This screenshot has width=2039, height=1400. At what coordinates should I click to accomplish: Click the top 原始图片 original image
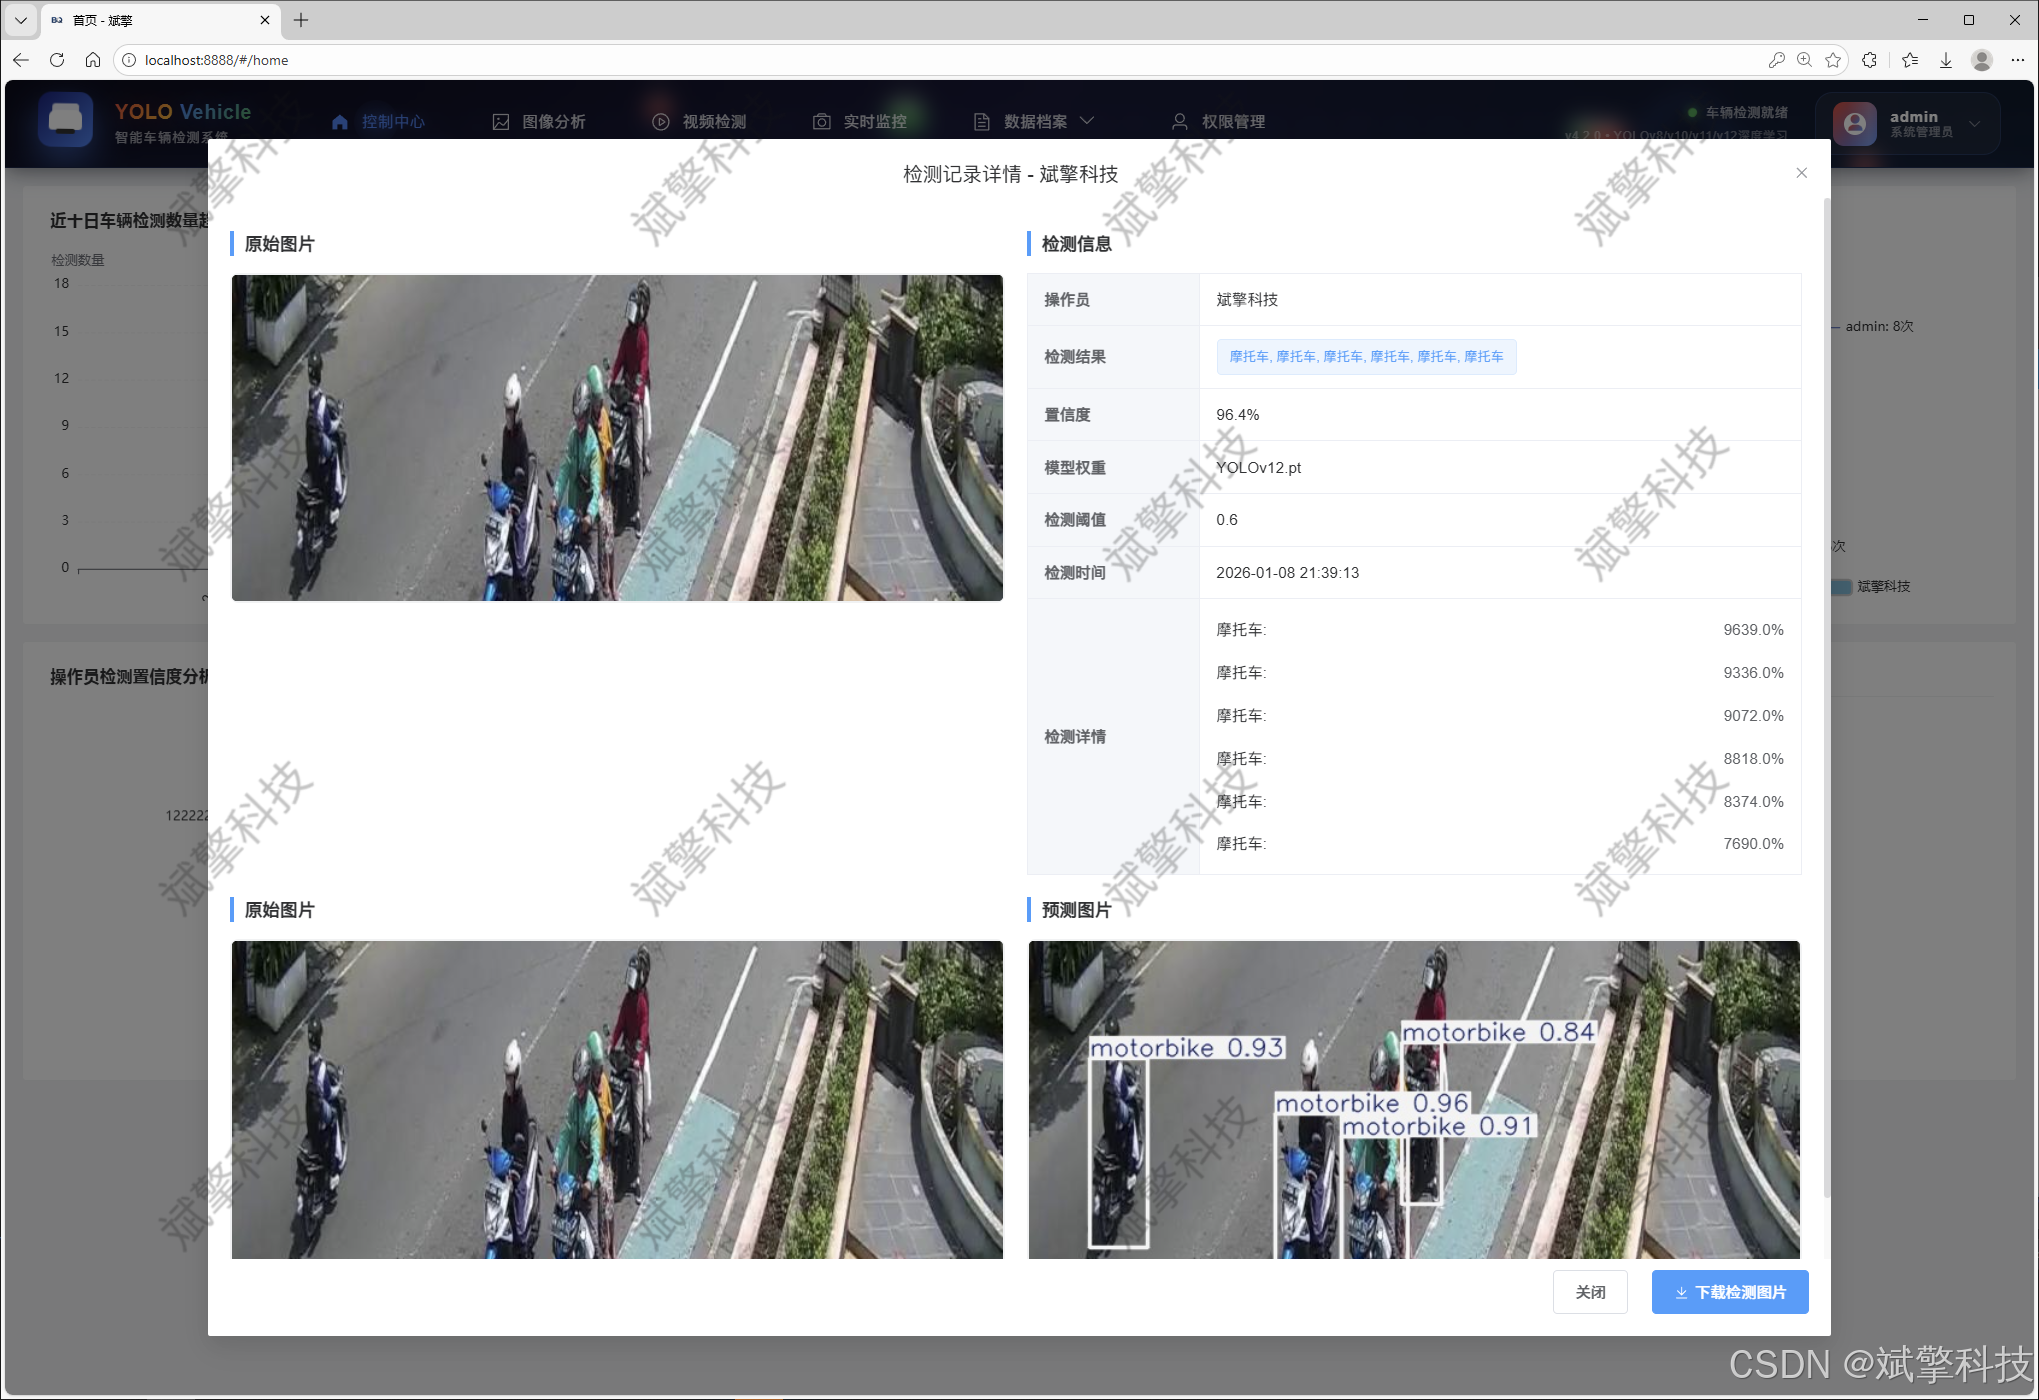(x=617, y=437)
